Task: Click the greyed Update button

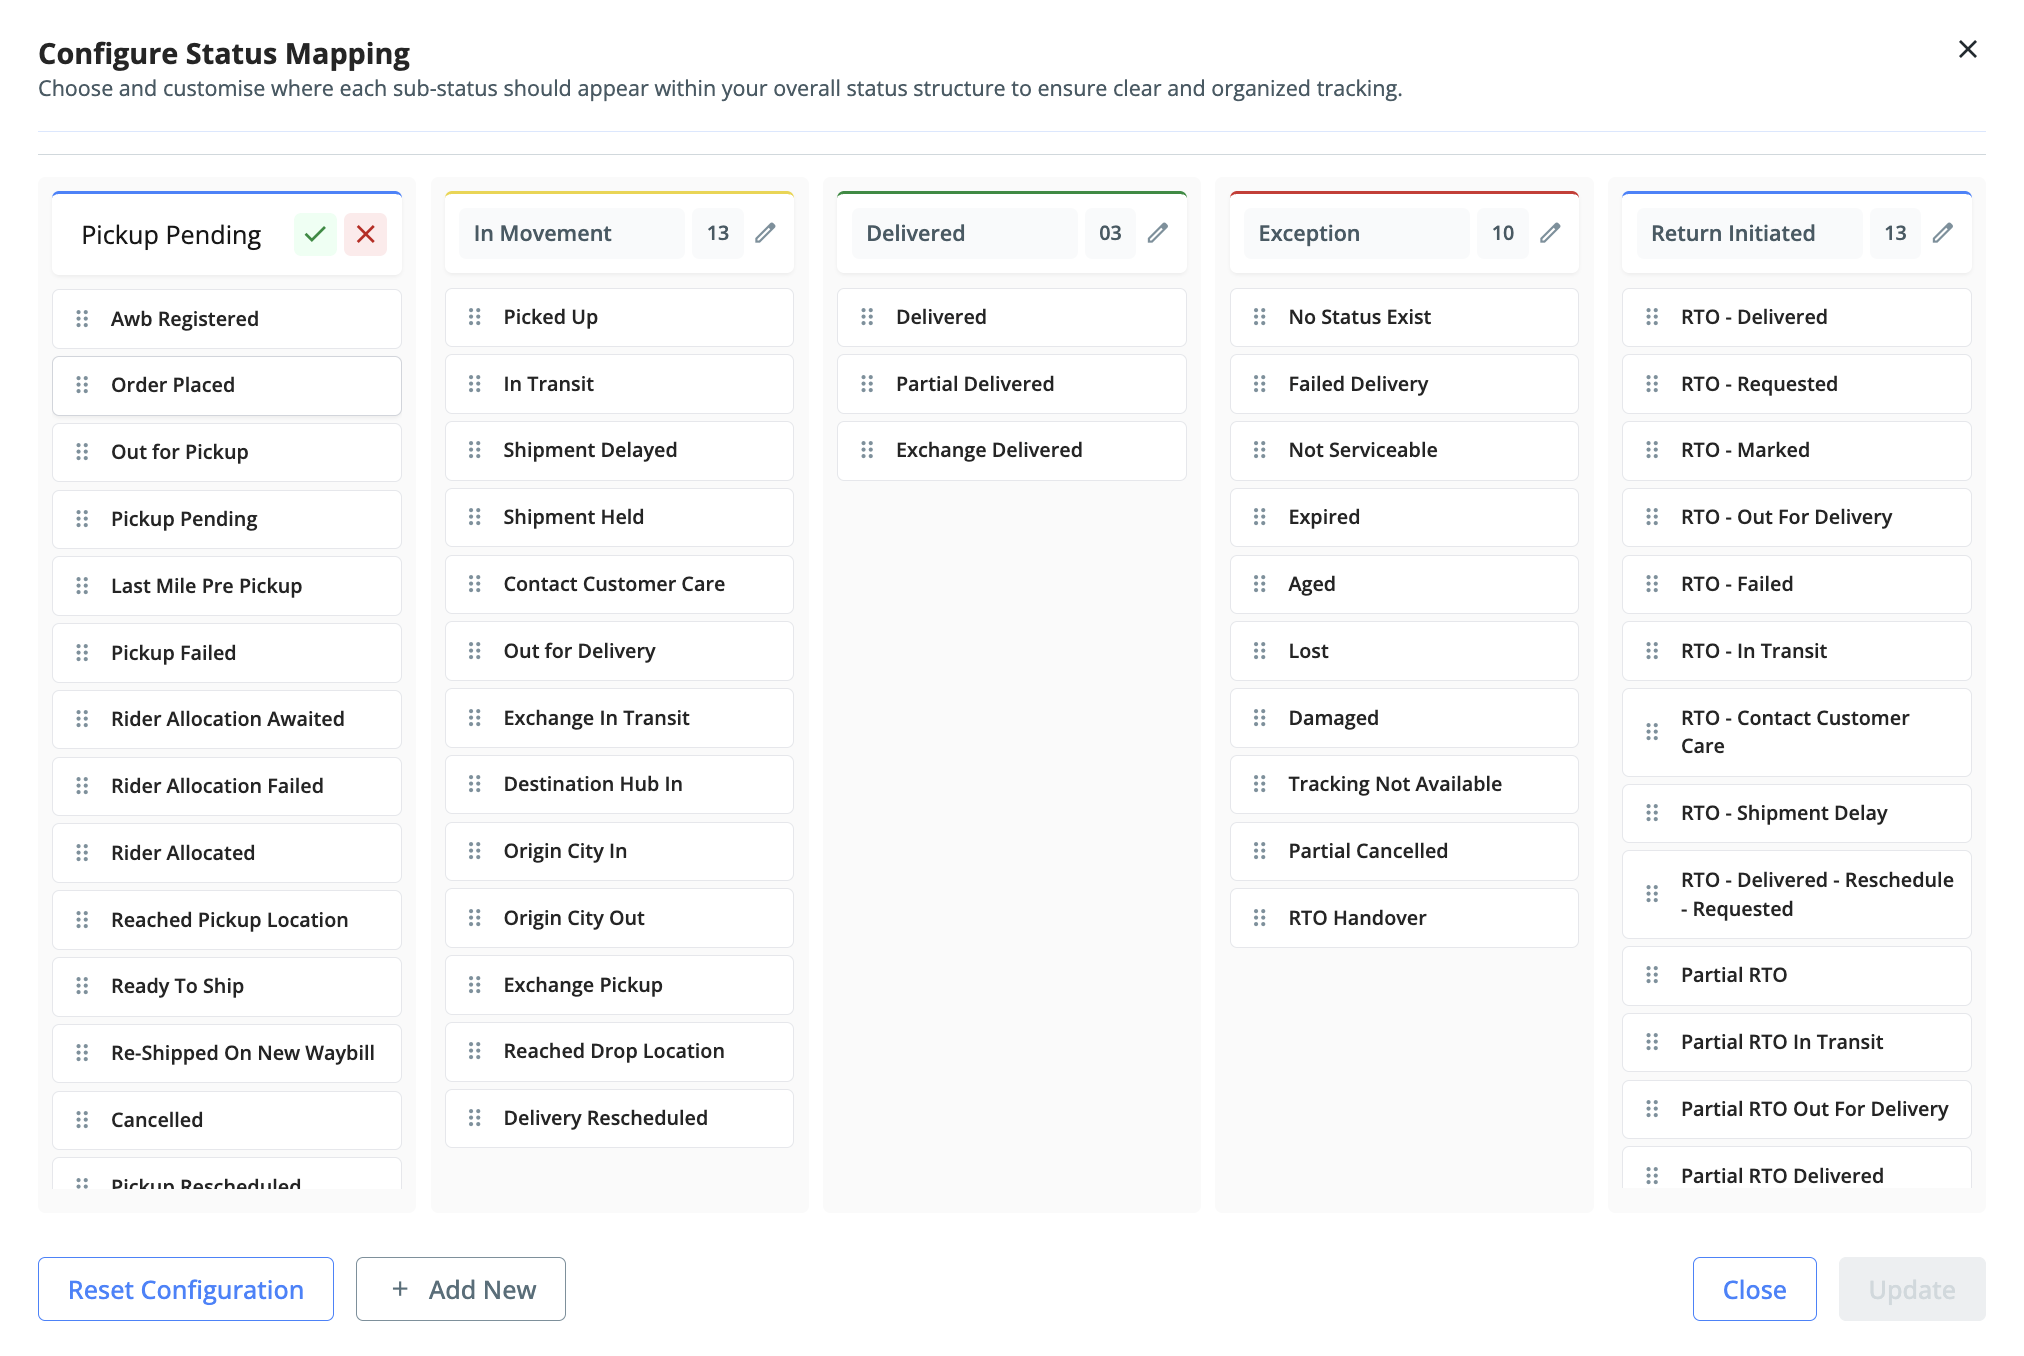Action: [1911, 1289]
